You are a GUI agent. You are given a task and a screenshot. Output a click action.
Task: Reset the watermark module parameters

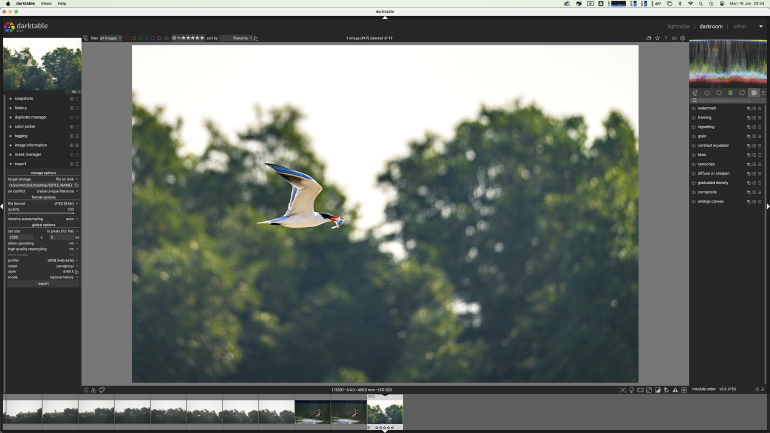pos(754,108)
